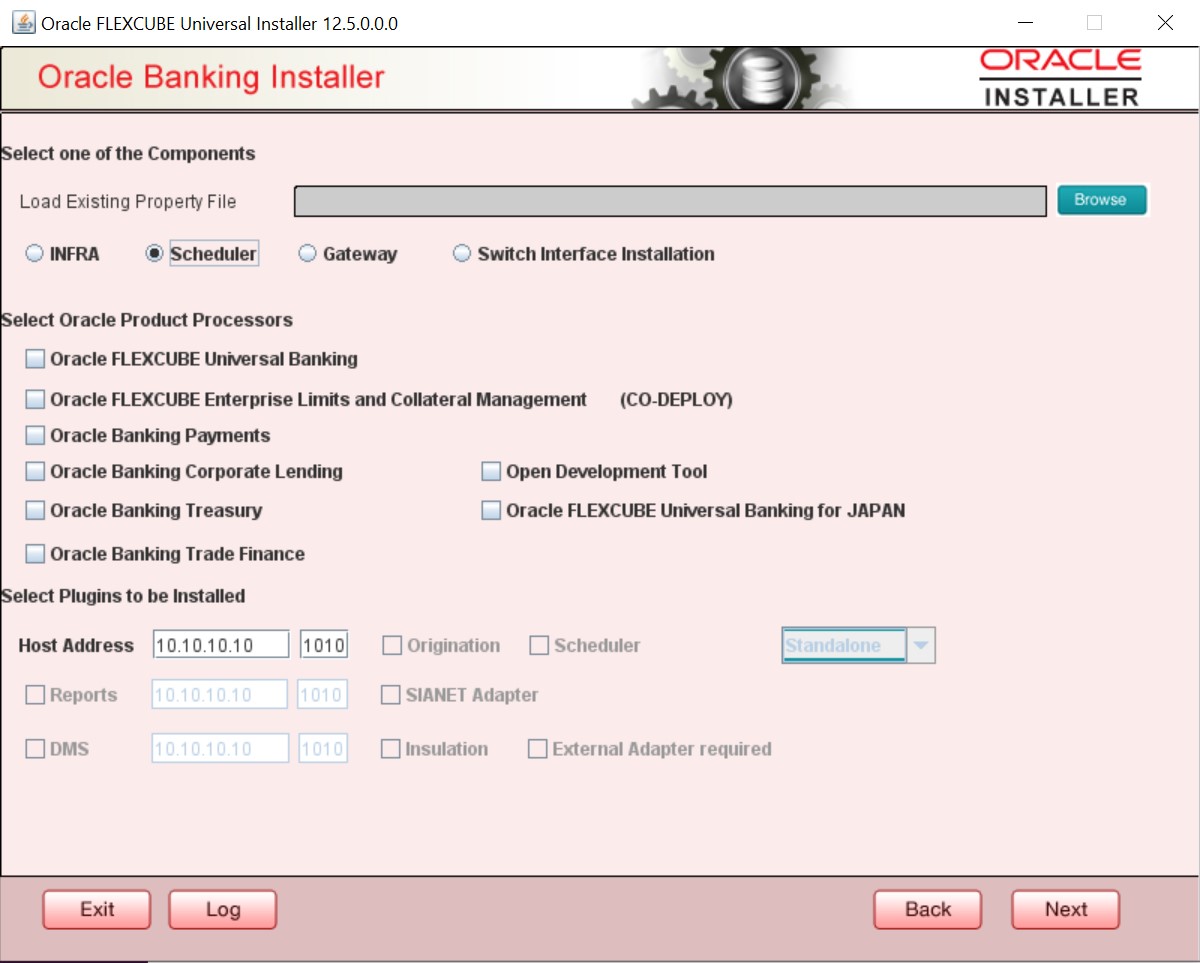
Task: Go Back to previous installer step
Action: pos(928,909)
